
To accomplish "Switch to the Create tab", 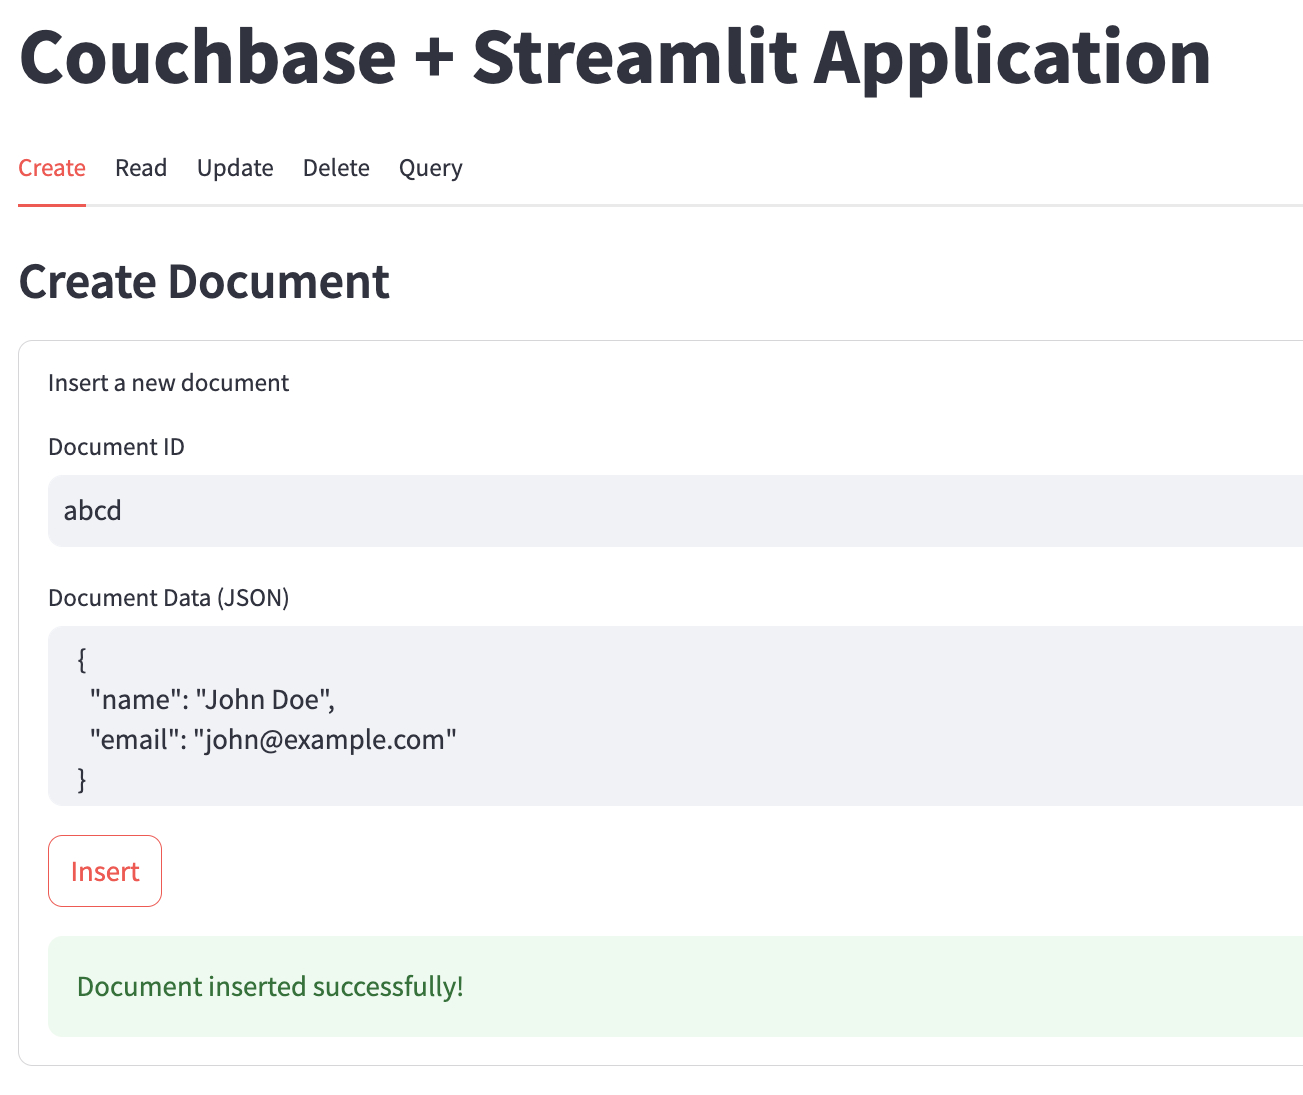I will 52,168.
